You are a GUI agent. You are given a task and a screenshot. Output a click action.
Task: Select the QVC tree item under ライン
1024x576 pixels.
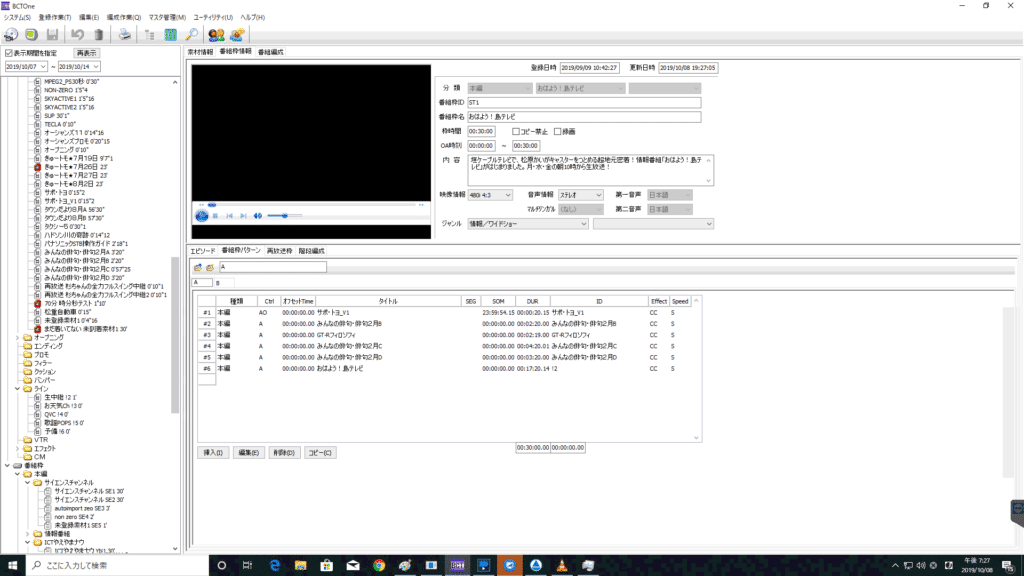click(56, 414)
